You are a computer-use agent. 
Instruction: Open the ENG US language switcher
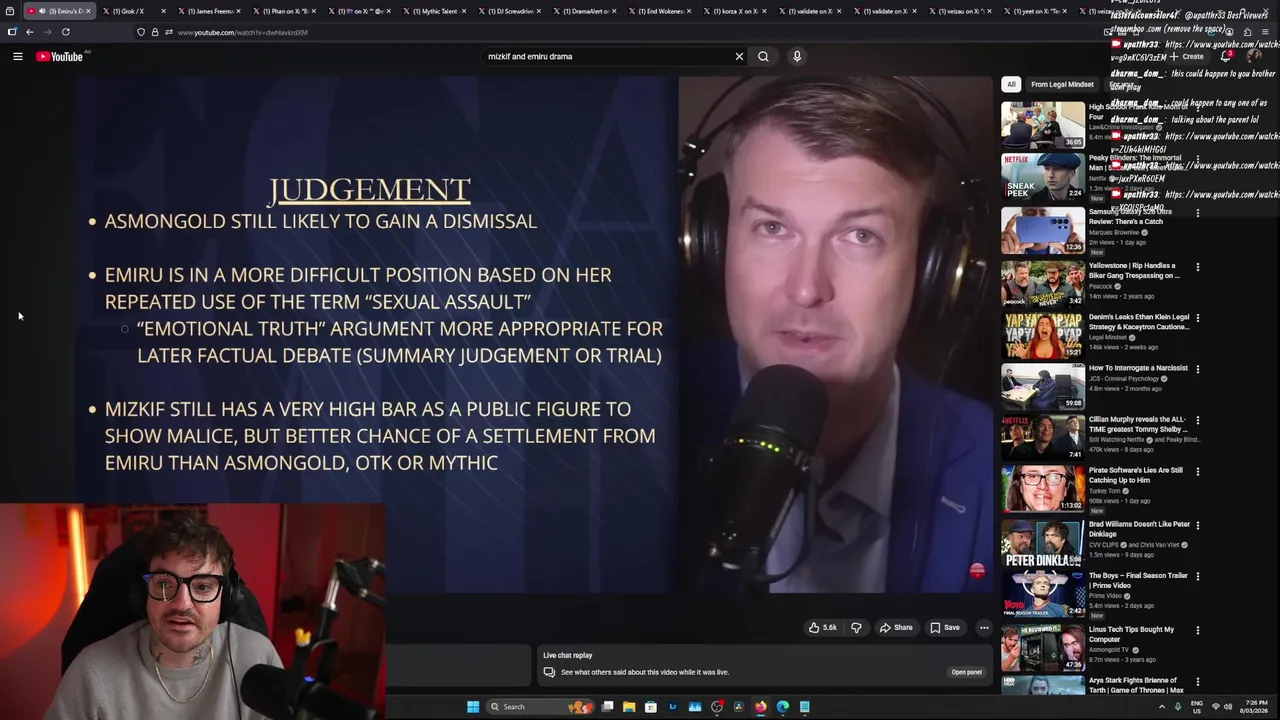[1196, 707]
